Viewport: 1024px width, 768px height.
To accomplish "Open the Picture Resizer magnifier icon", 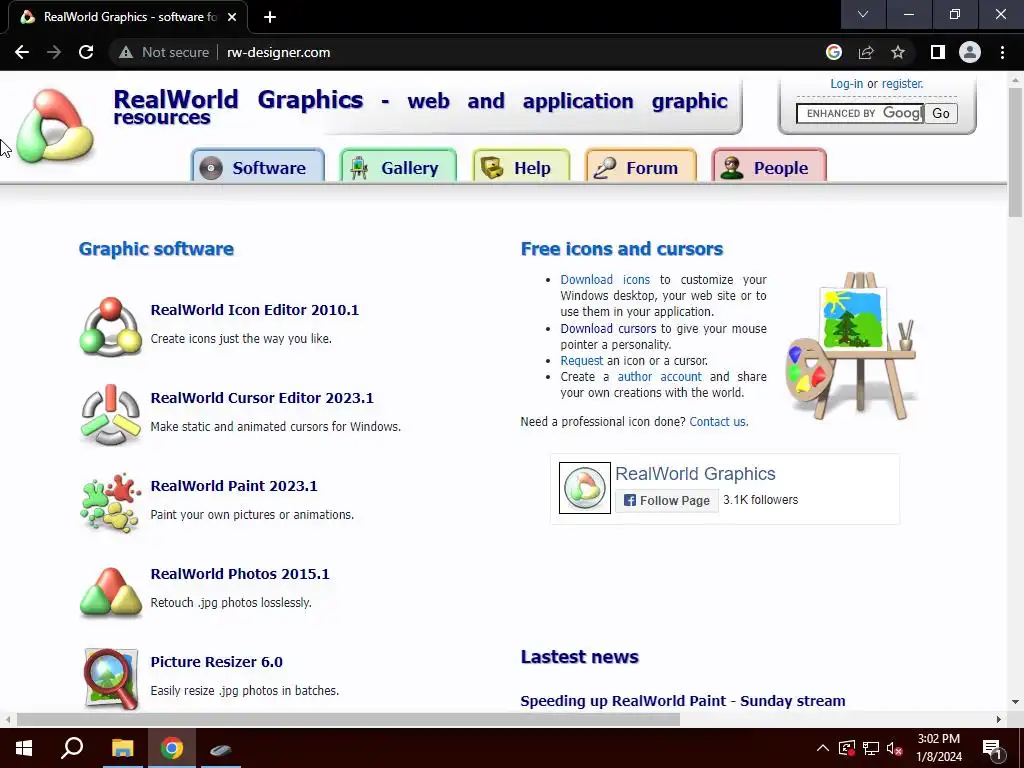I will point(110,679).
